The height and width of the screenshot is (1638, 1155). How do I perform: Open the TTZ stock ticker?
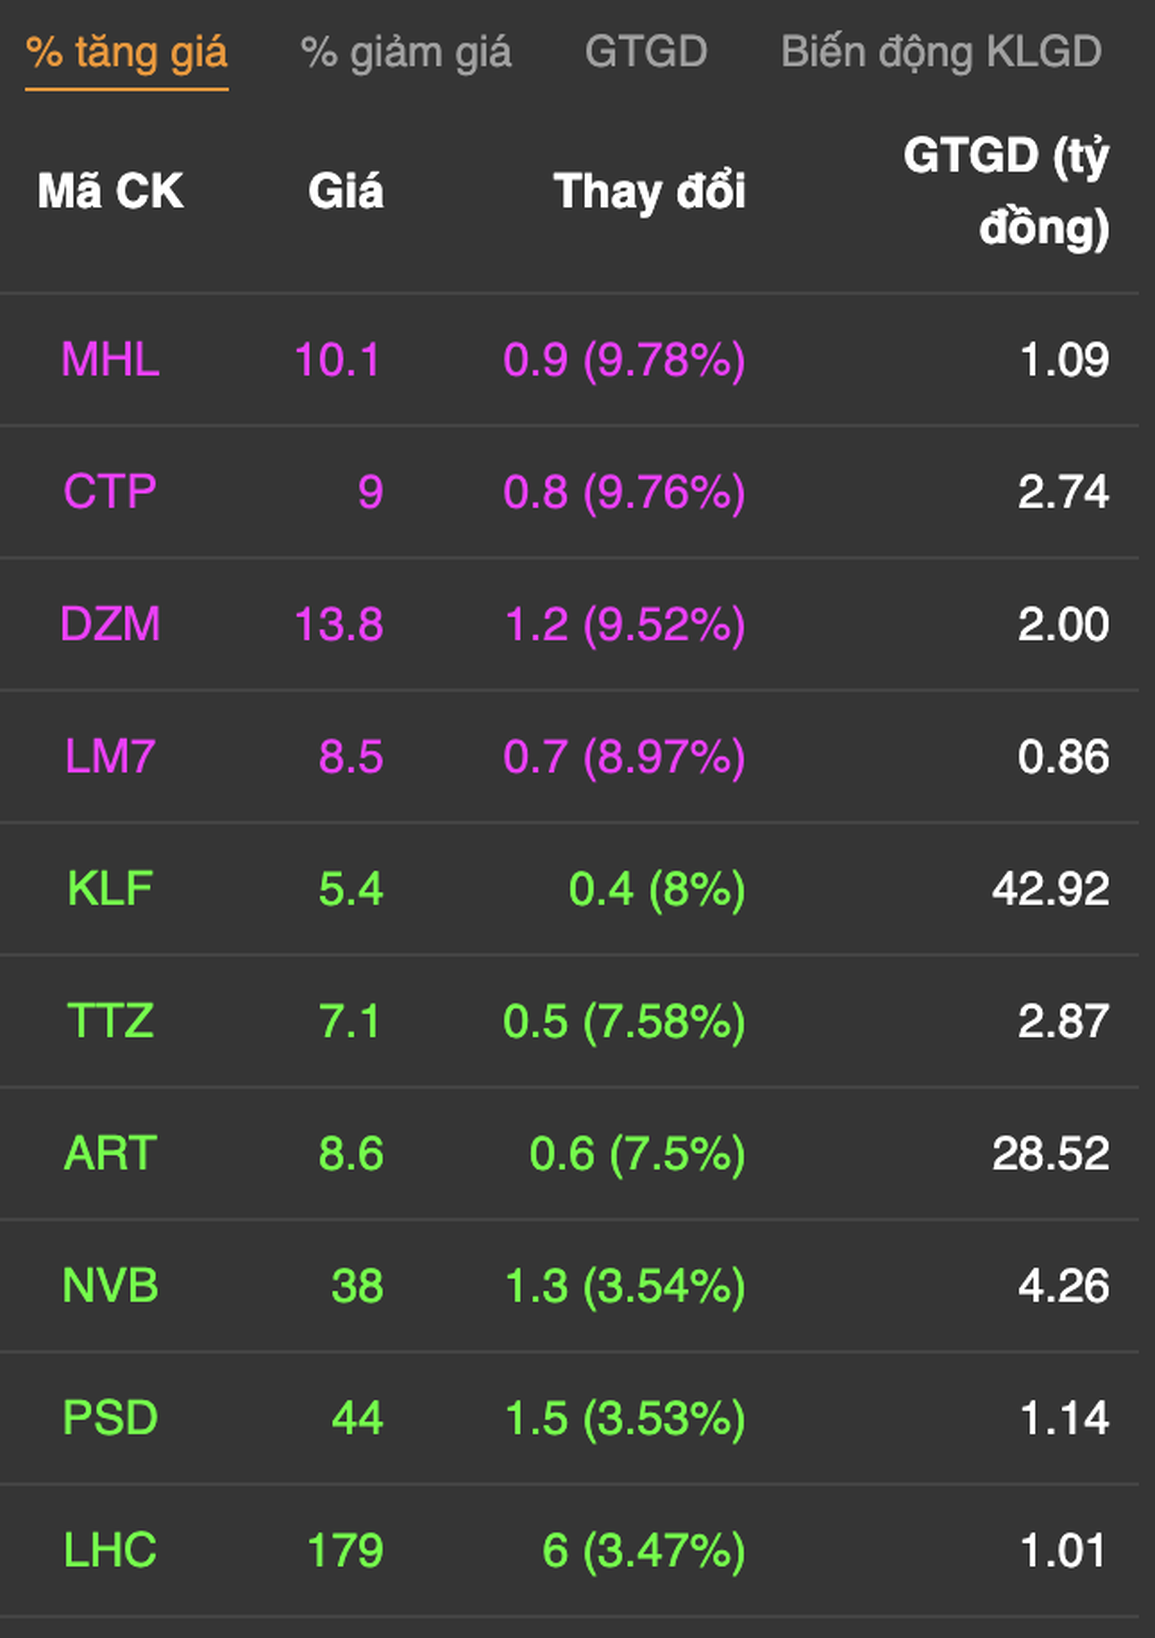pyautogui.click(x=110, y=1022)
